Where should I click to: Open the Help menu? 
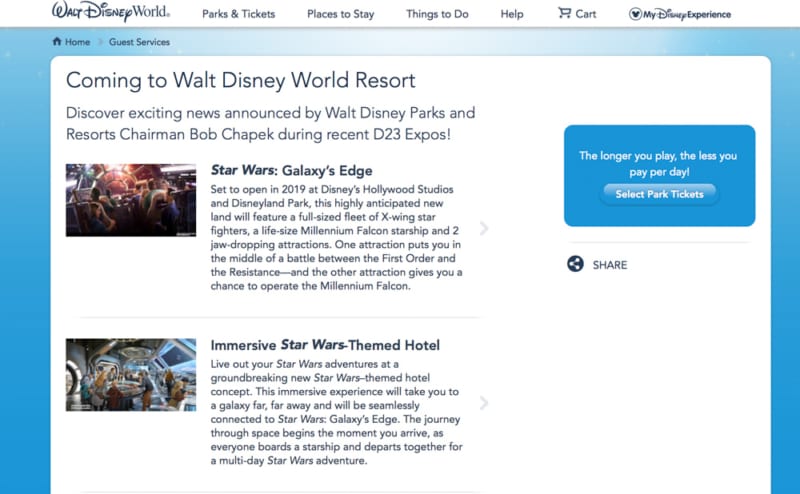512,14
